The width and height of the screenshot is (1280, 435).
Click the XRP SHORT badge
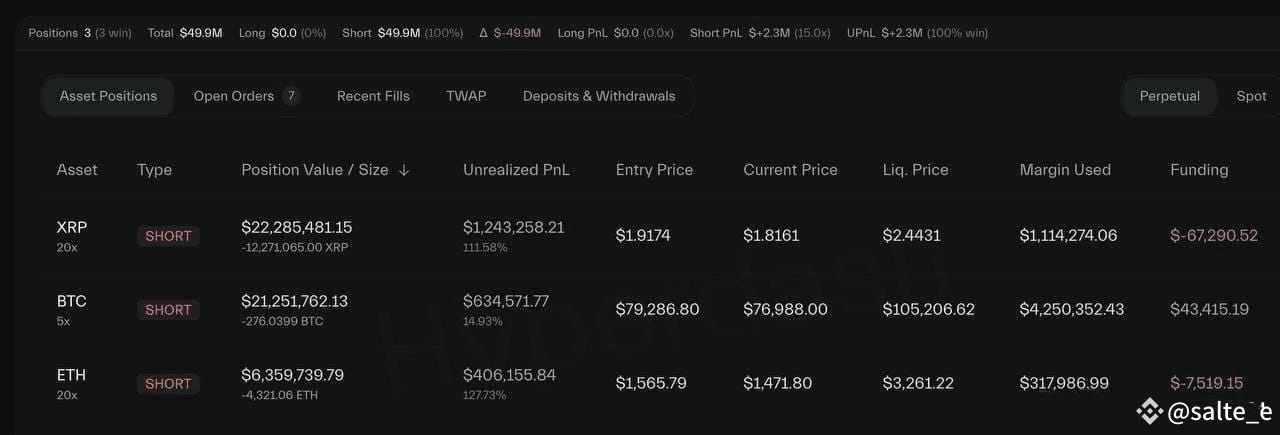[168, 236]
